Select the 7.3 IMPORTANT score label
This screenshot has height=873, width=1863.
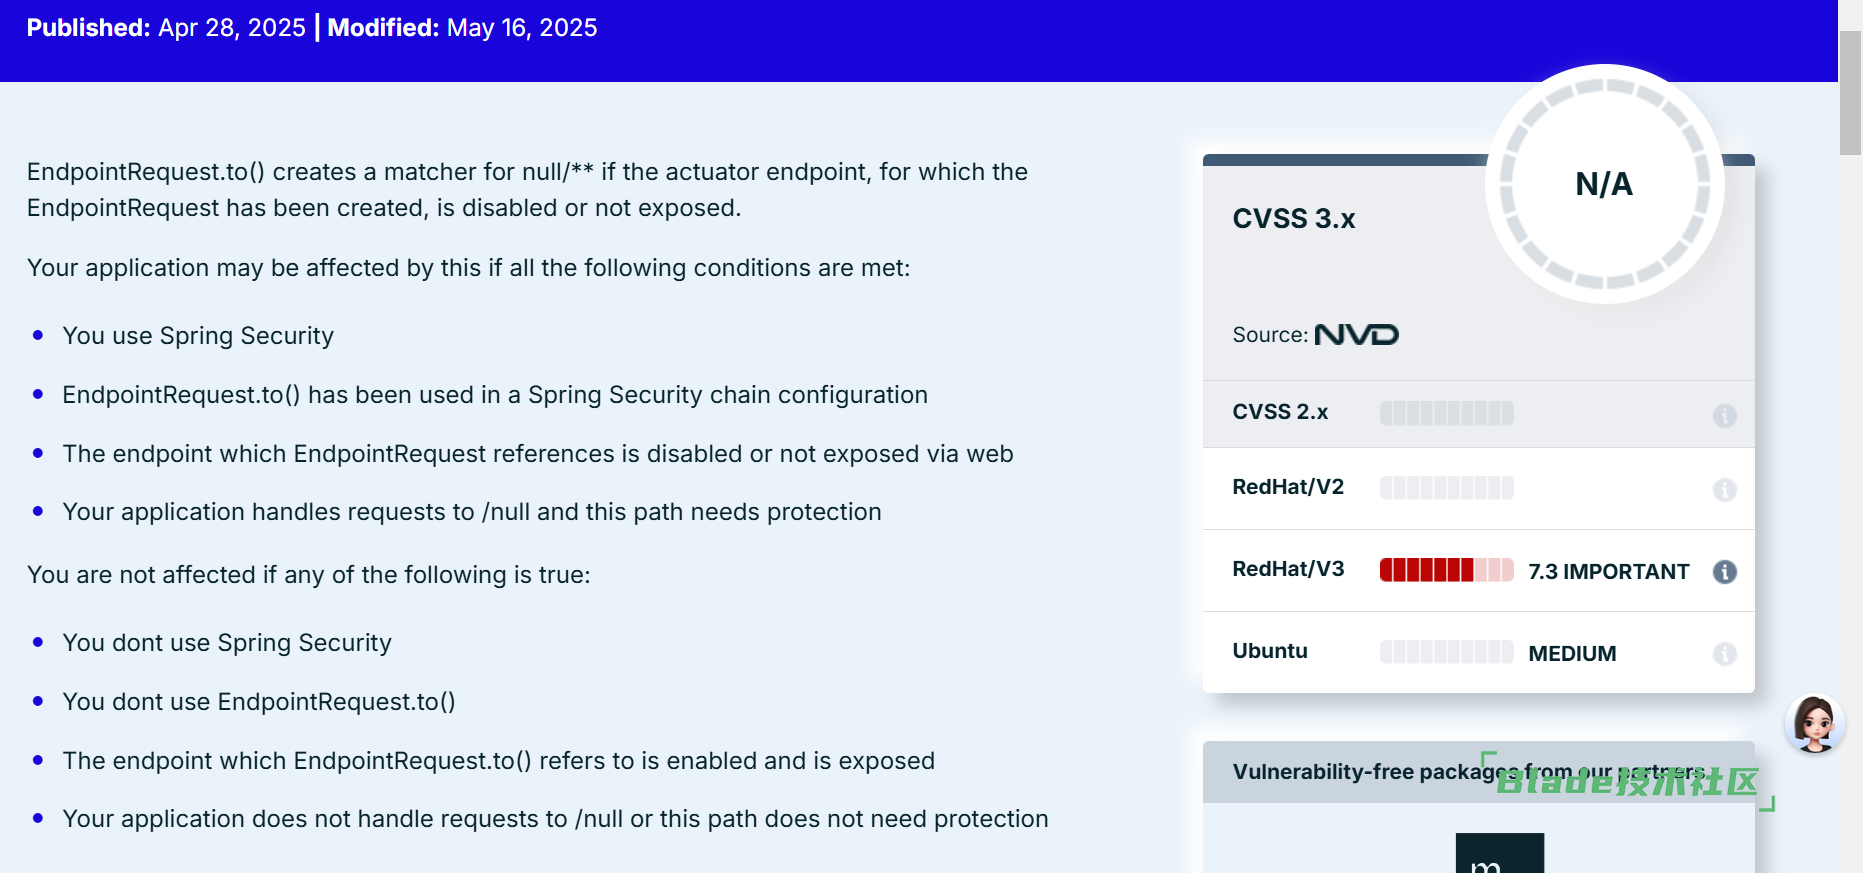(x=1608, y=572)
